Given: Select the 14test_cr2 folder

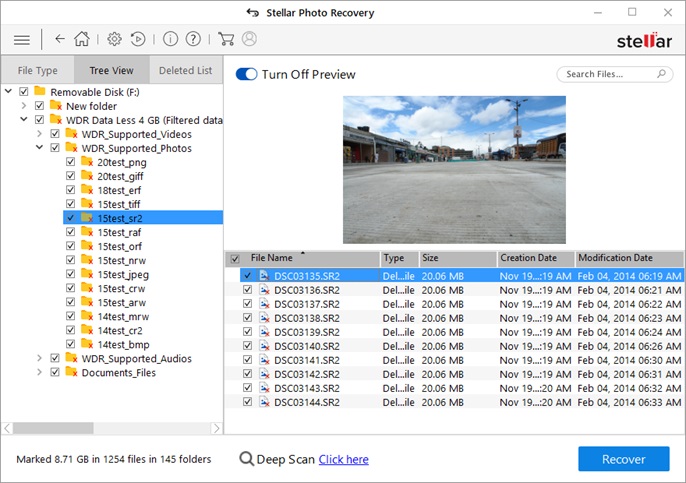Looking at the screenshot, I should (x=120, y=330).
